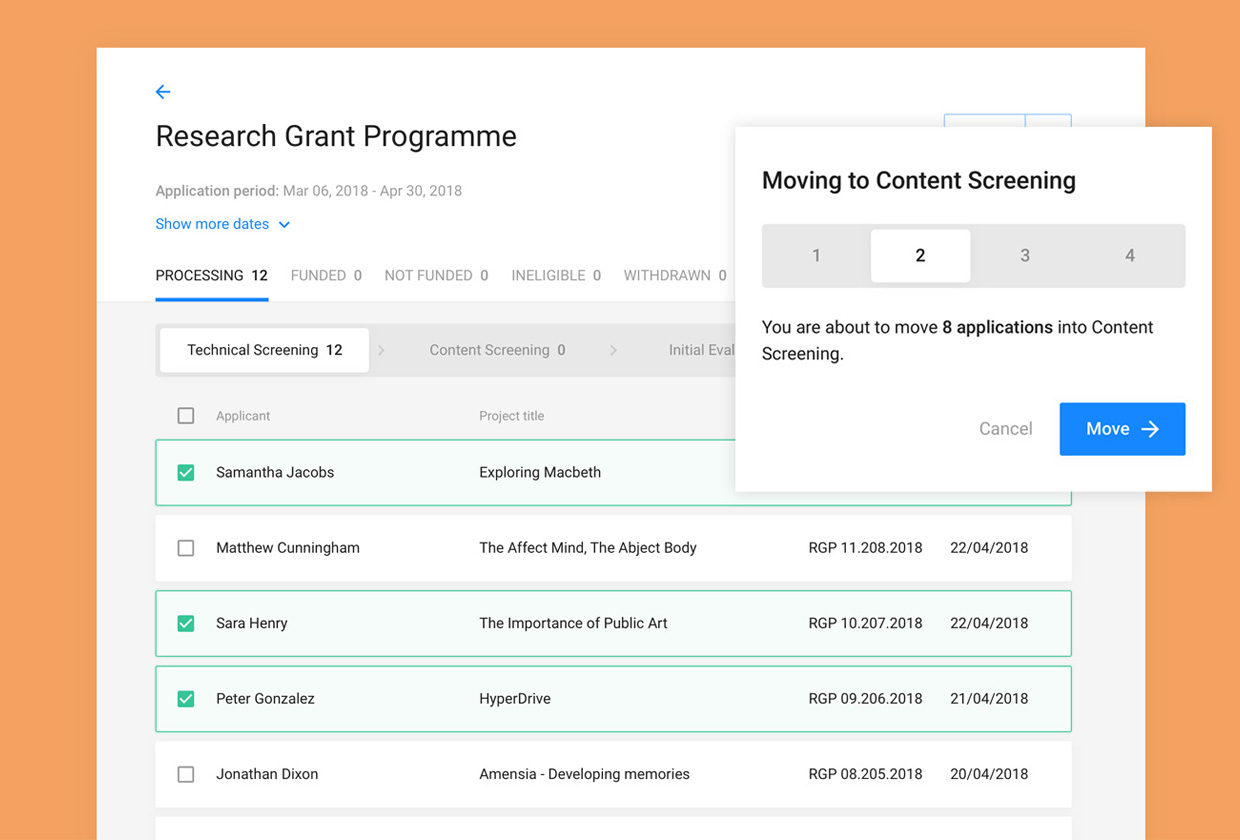The height and width of the screenshot is (840, 1240).
Task: Uncheck Peter Gonzalez row checkbox
Action: [186, 699]
